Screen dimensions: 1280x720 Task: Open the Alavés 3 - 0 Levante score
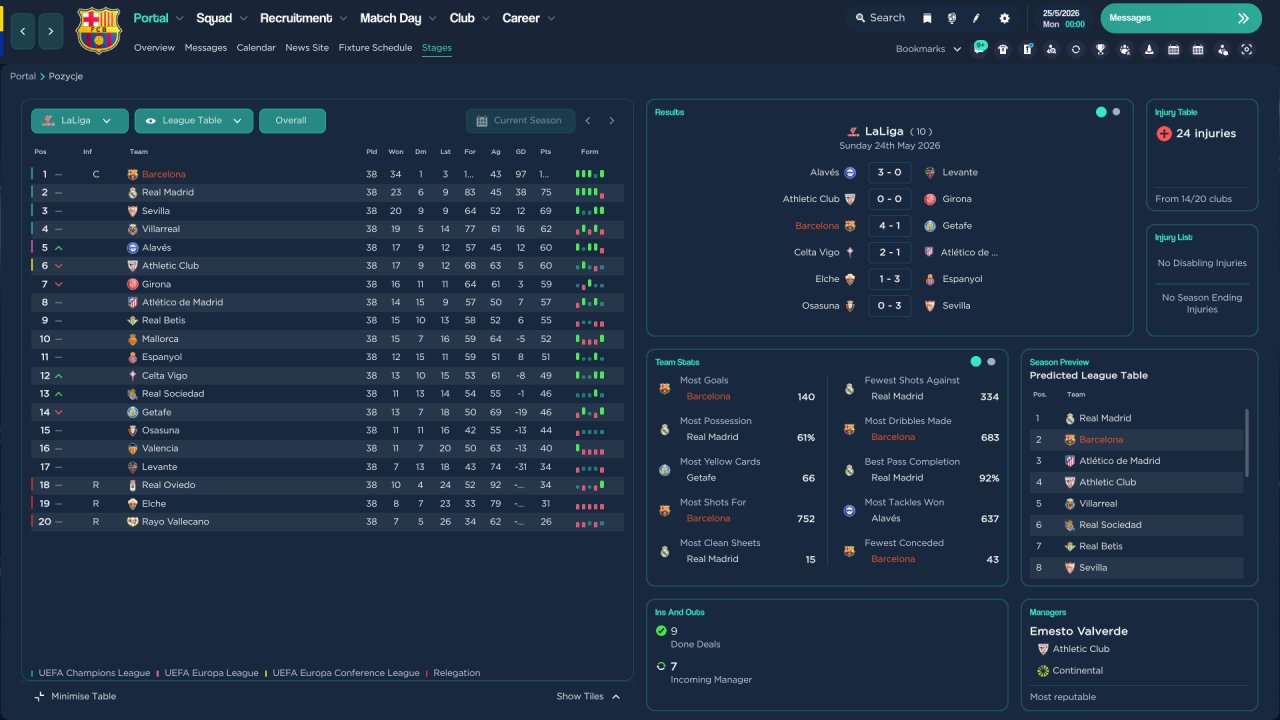pos(889,172)
